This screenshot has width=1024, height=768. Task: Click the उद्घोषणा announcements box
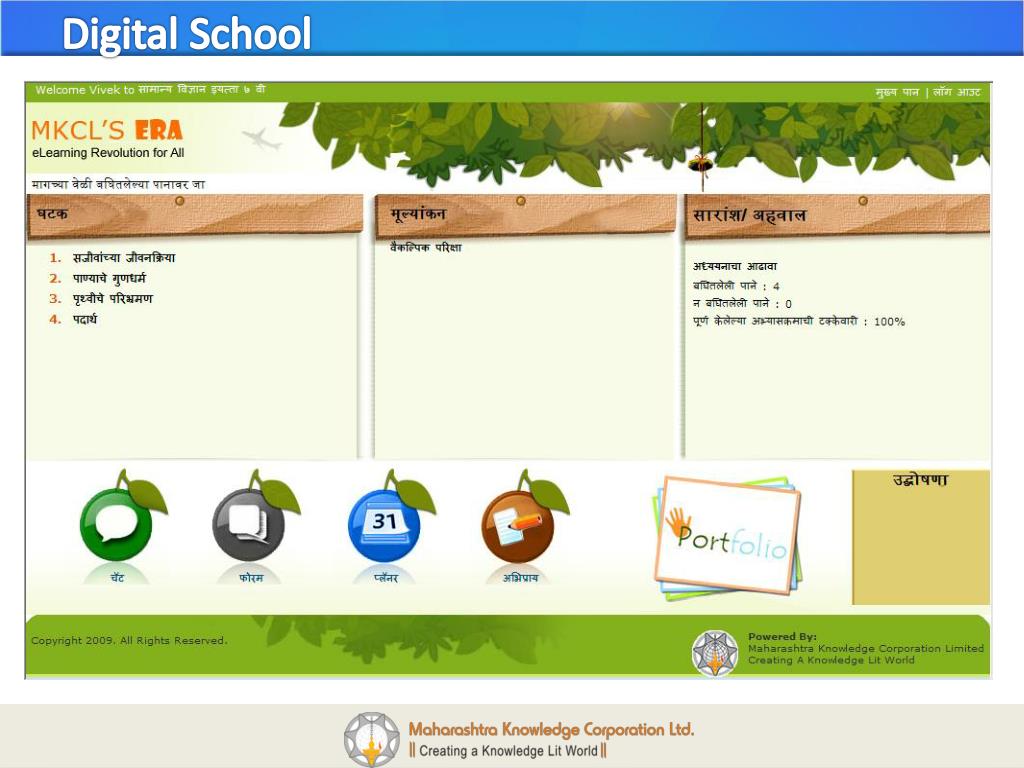point(921,537)
